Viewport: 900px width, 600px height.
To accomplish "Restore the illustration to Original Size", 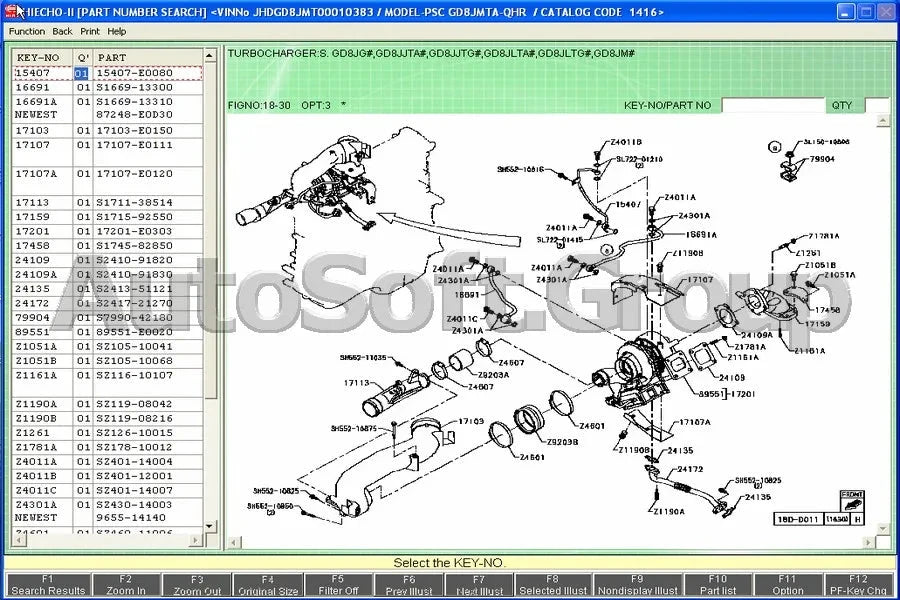I will pos(266,583).
